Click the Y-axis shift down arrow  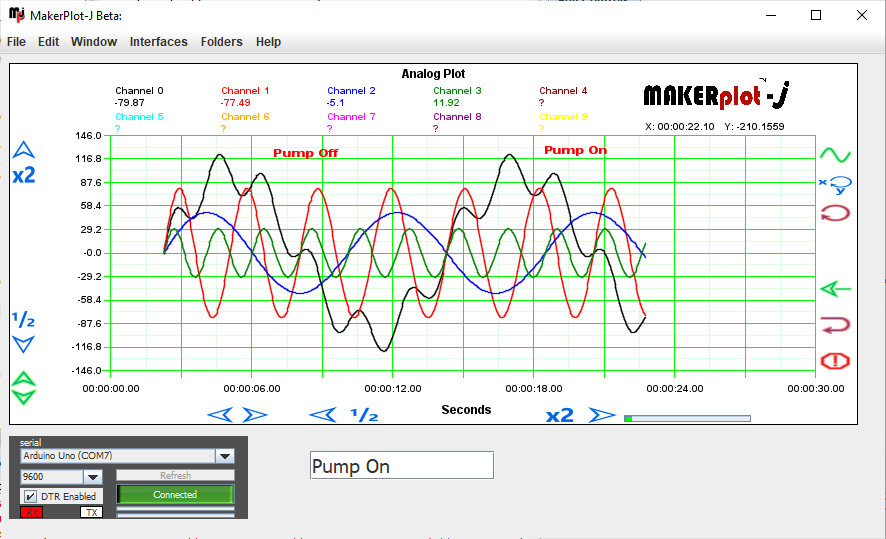point(24,344)
